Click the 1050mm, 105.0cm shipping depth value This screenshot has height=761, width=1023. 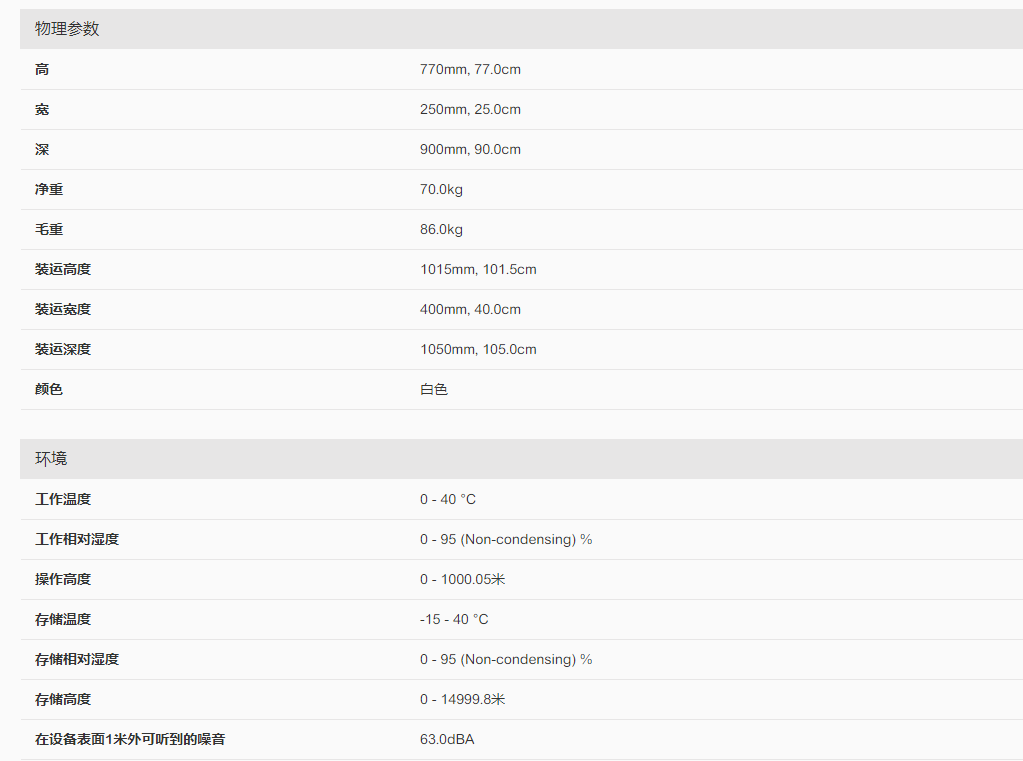coord(478,349)
